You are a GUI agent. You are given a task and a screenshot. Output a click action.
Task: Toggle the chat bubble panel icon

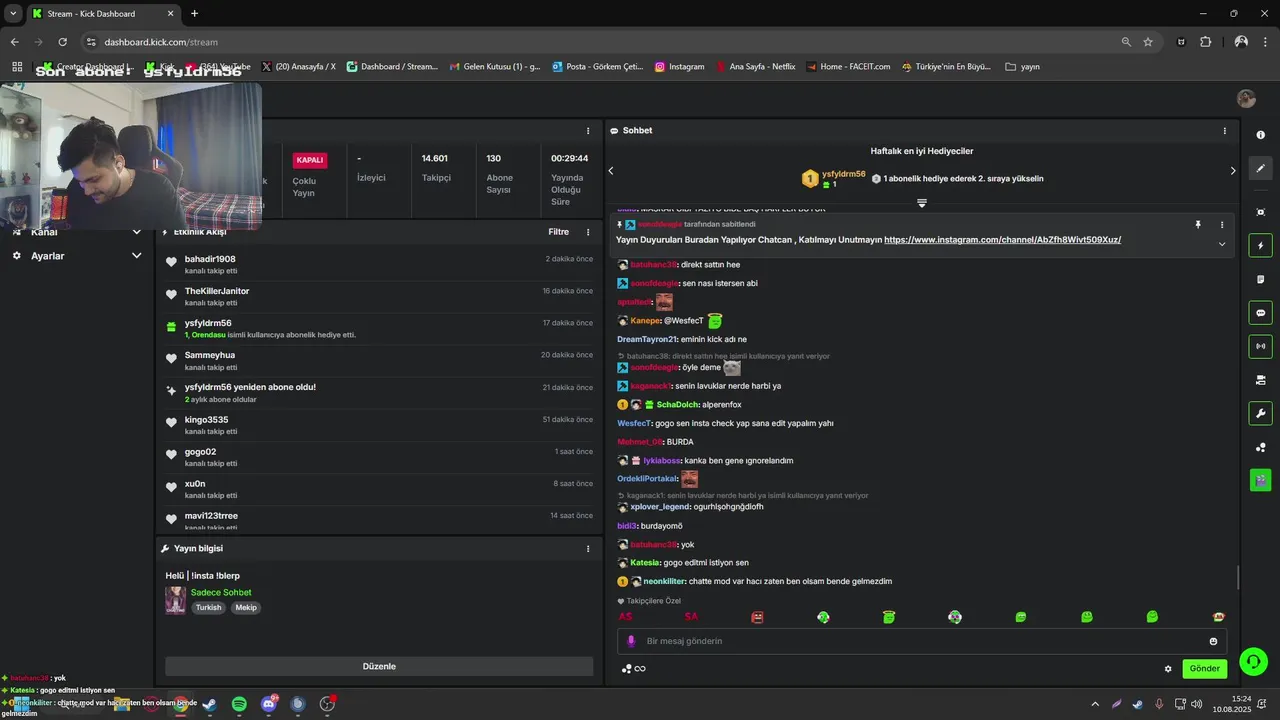click(1260, 313)
